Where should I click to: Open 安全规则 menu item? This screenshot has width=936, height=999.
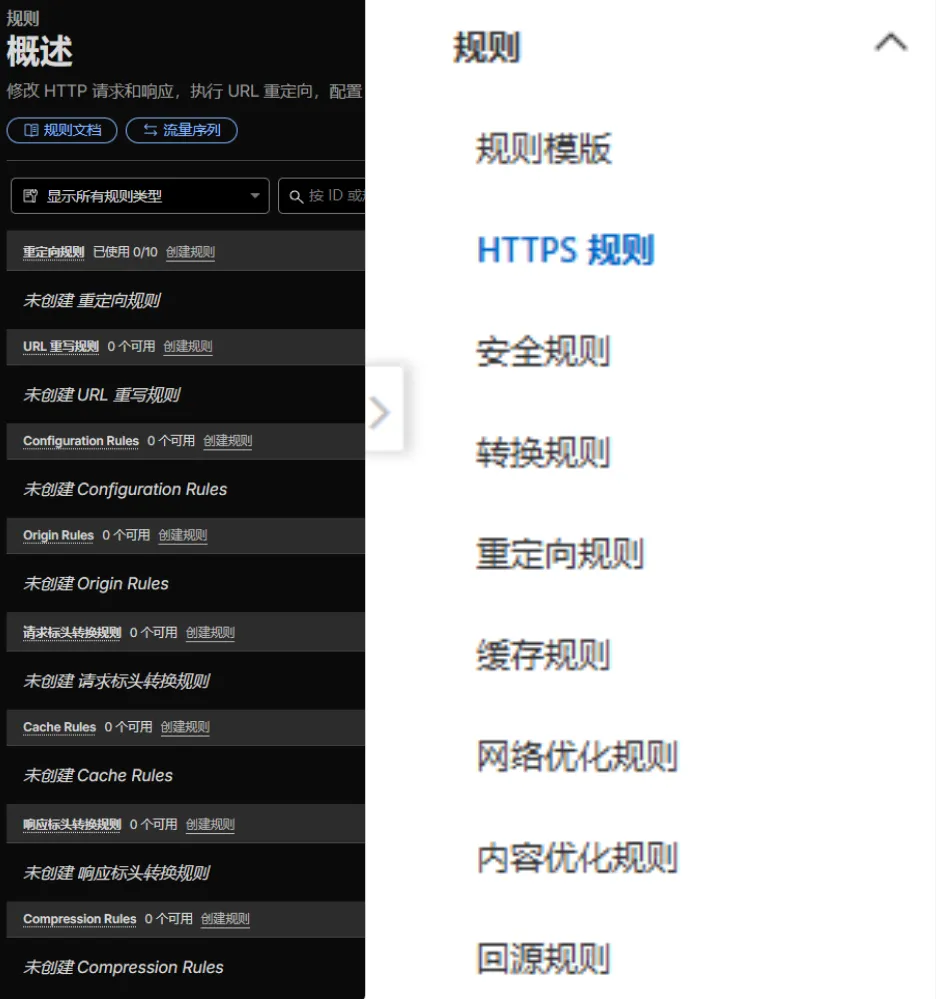pos(543,352)
